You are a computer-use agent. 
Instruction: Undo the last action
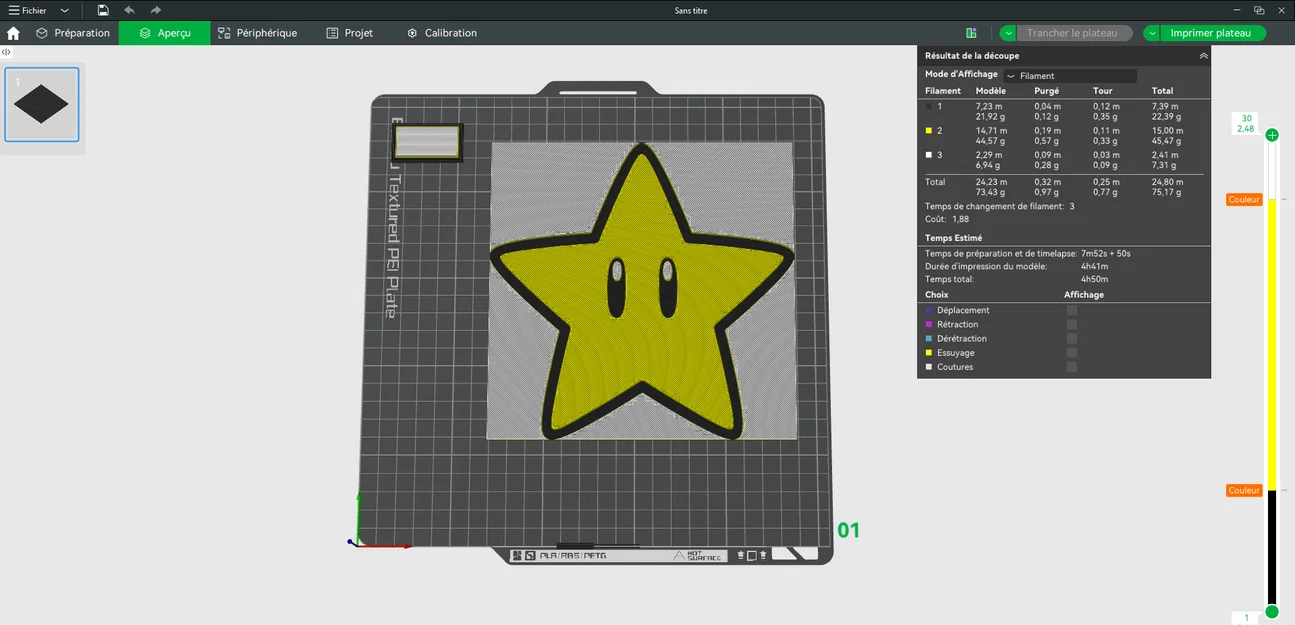(x=128, y=10)
